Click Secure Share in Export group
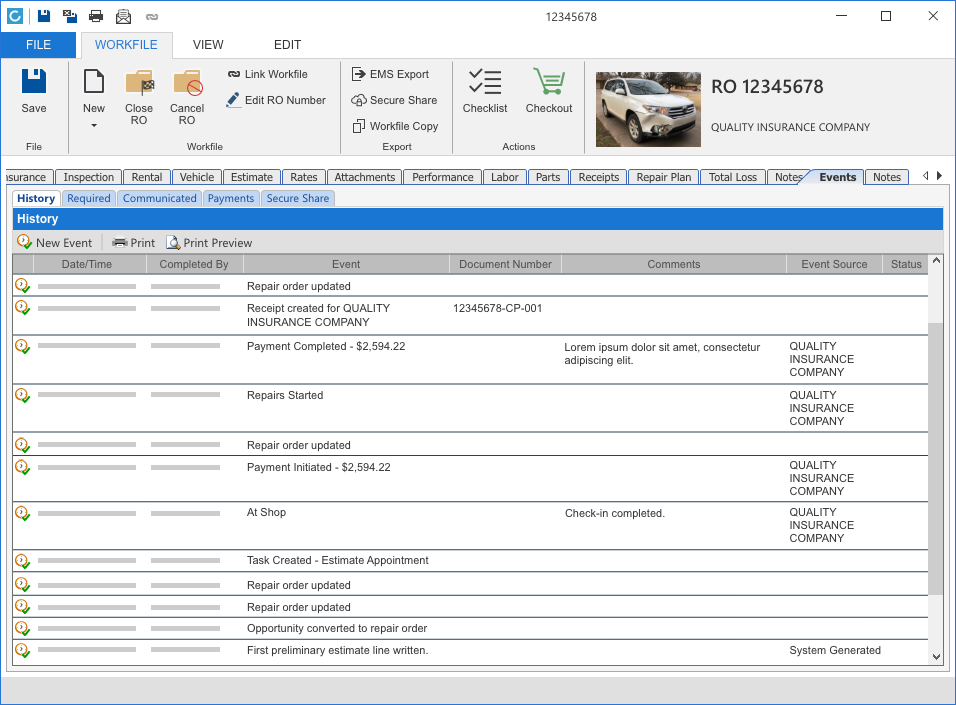956x705 pixels. click(394, 100)
